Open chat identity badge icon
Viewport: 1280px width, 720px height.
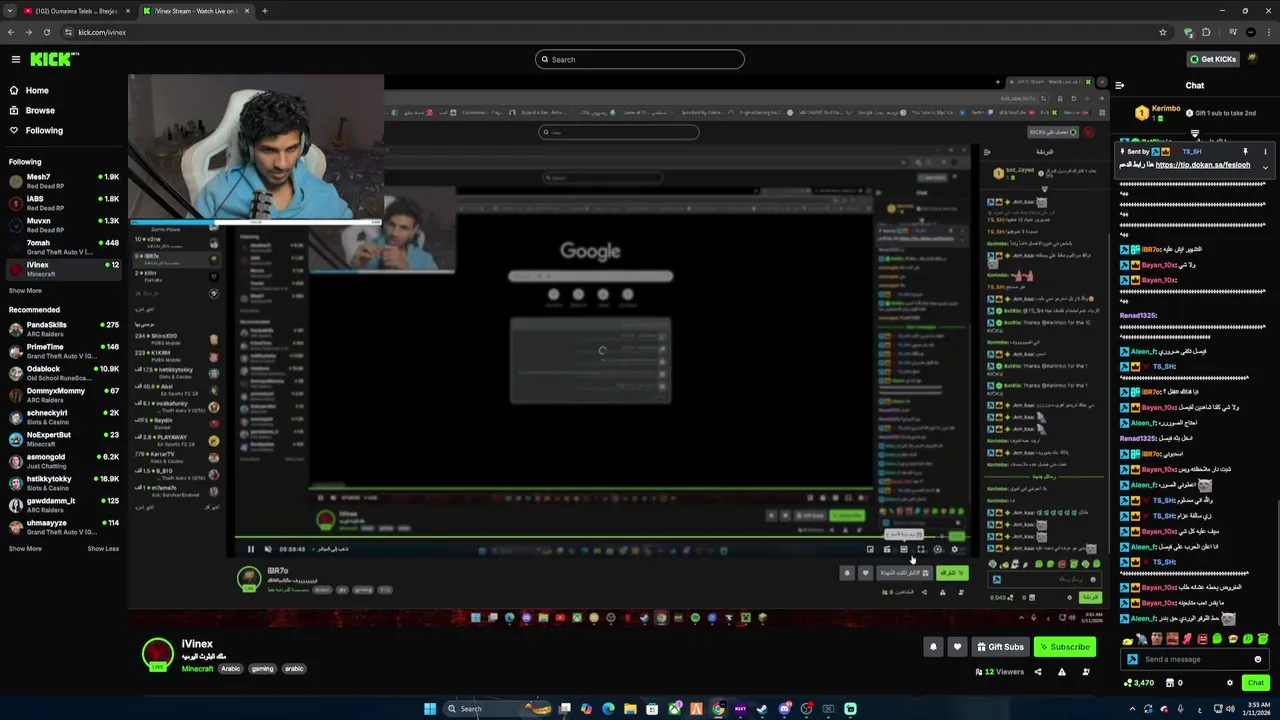1132,659
